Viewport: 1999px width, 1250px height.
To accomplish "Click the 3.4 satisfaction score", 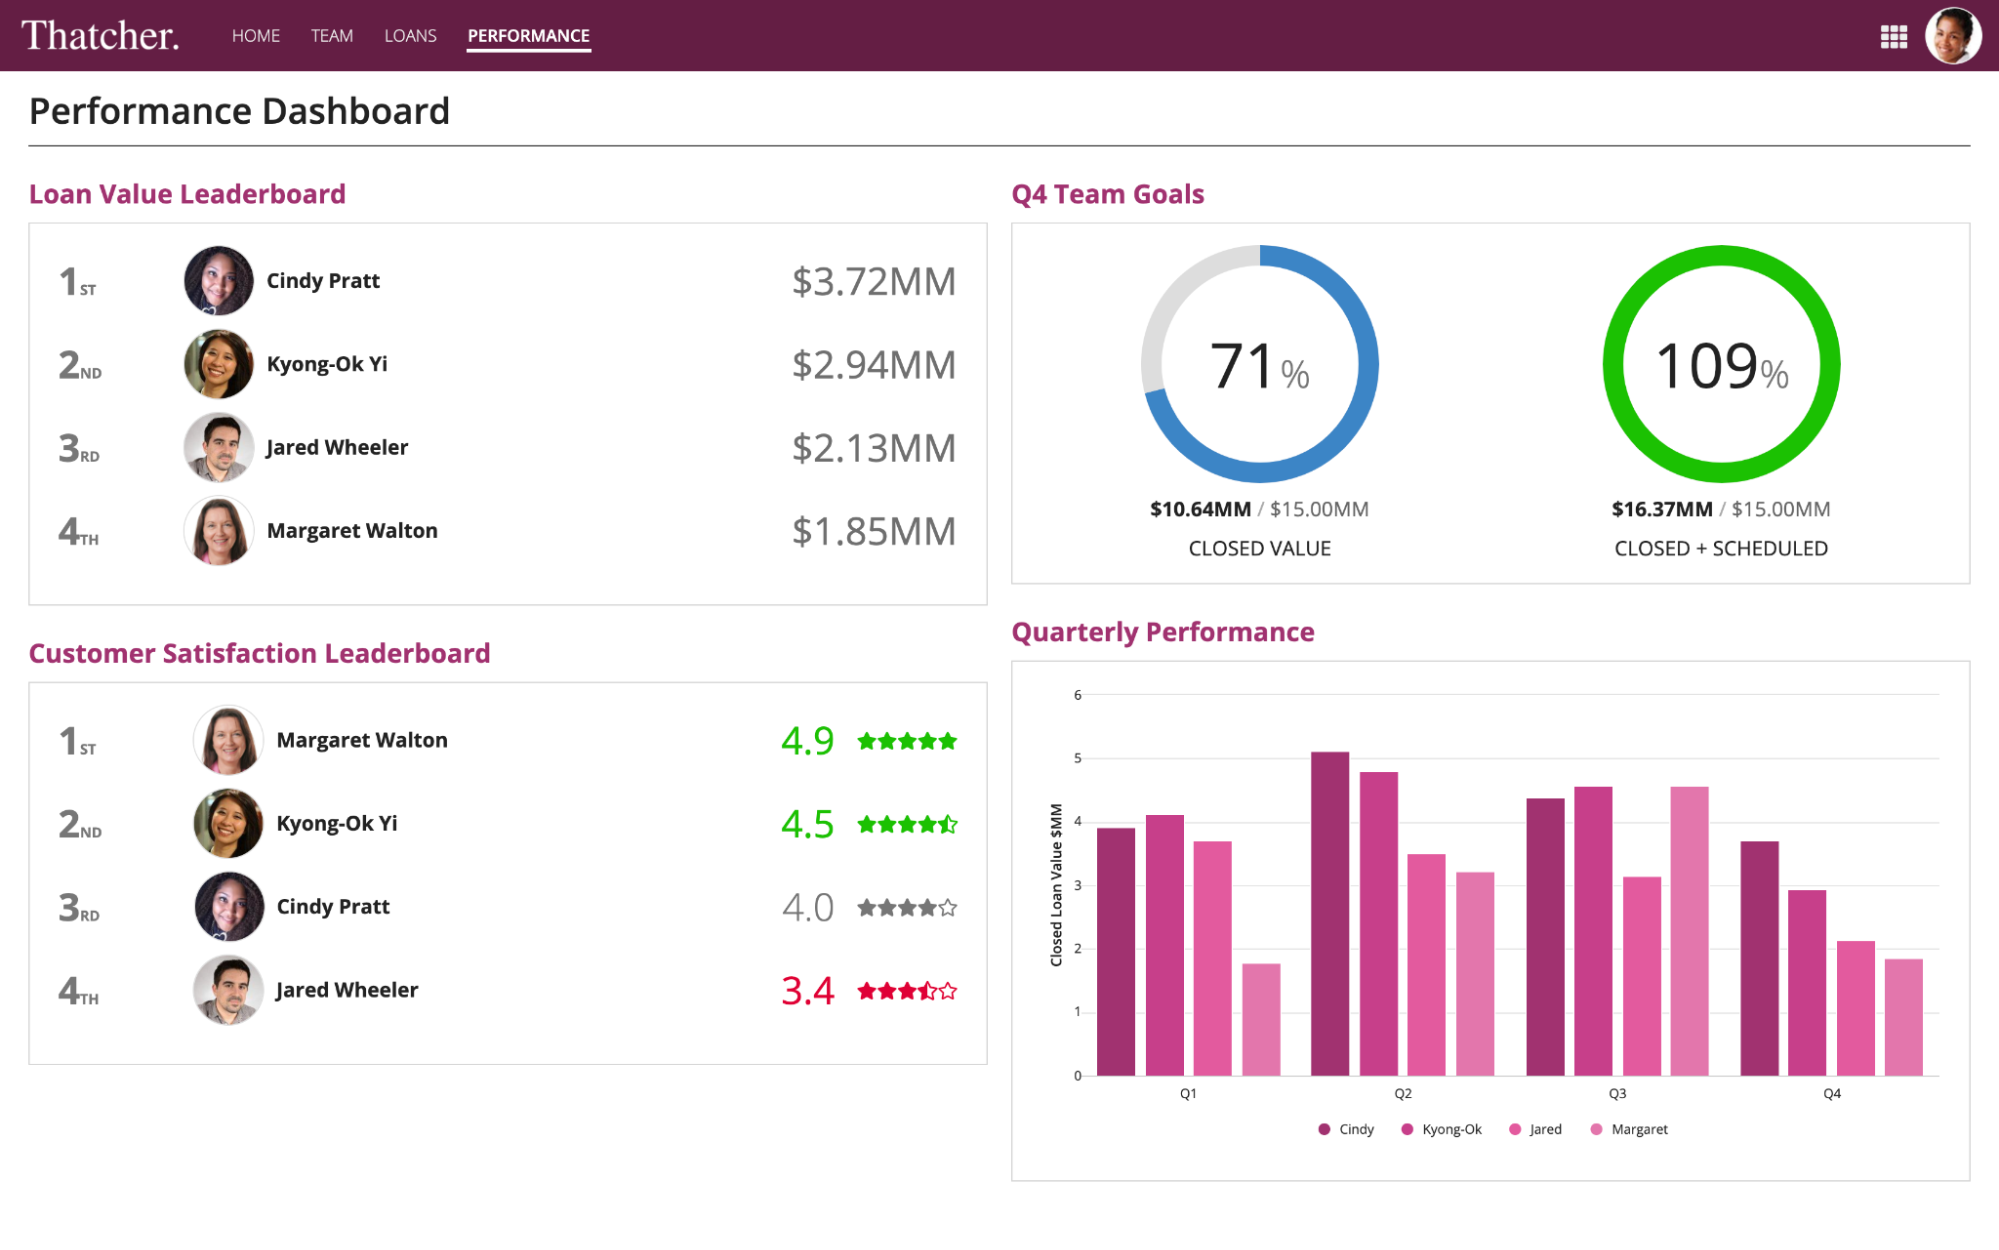I will [807, 991].
